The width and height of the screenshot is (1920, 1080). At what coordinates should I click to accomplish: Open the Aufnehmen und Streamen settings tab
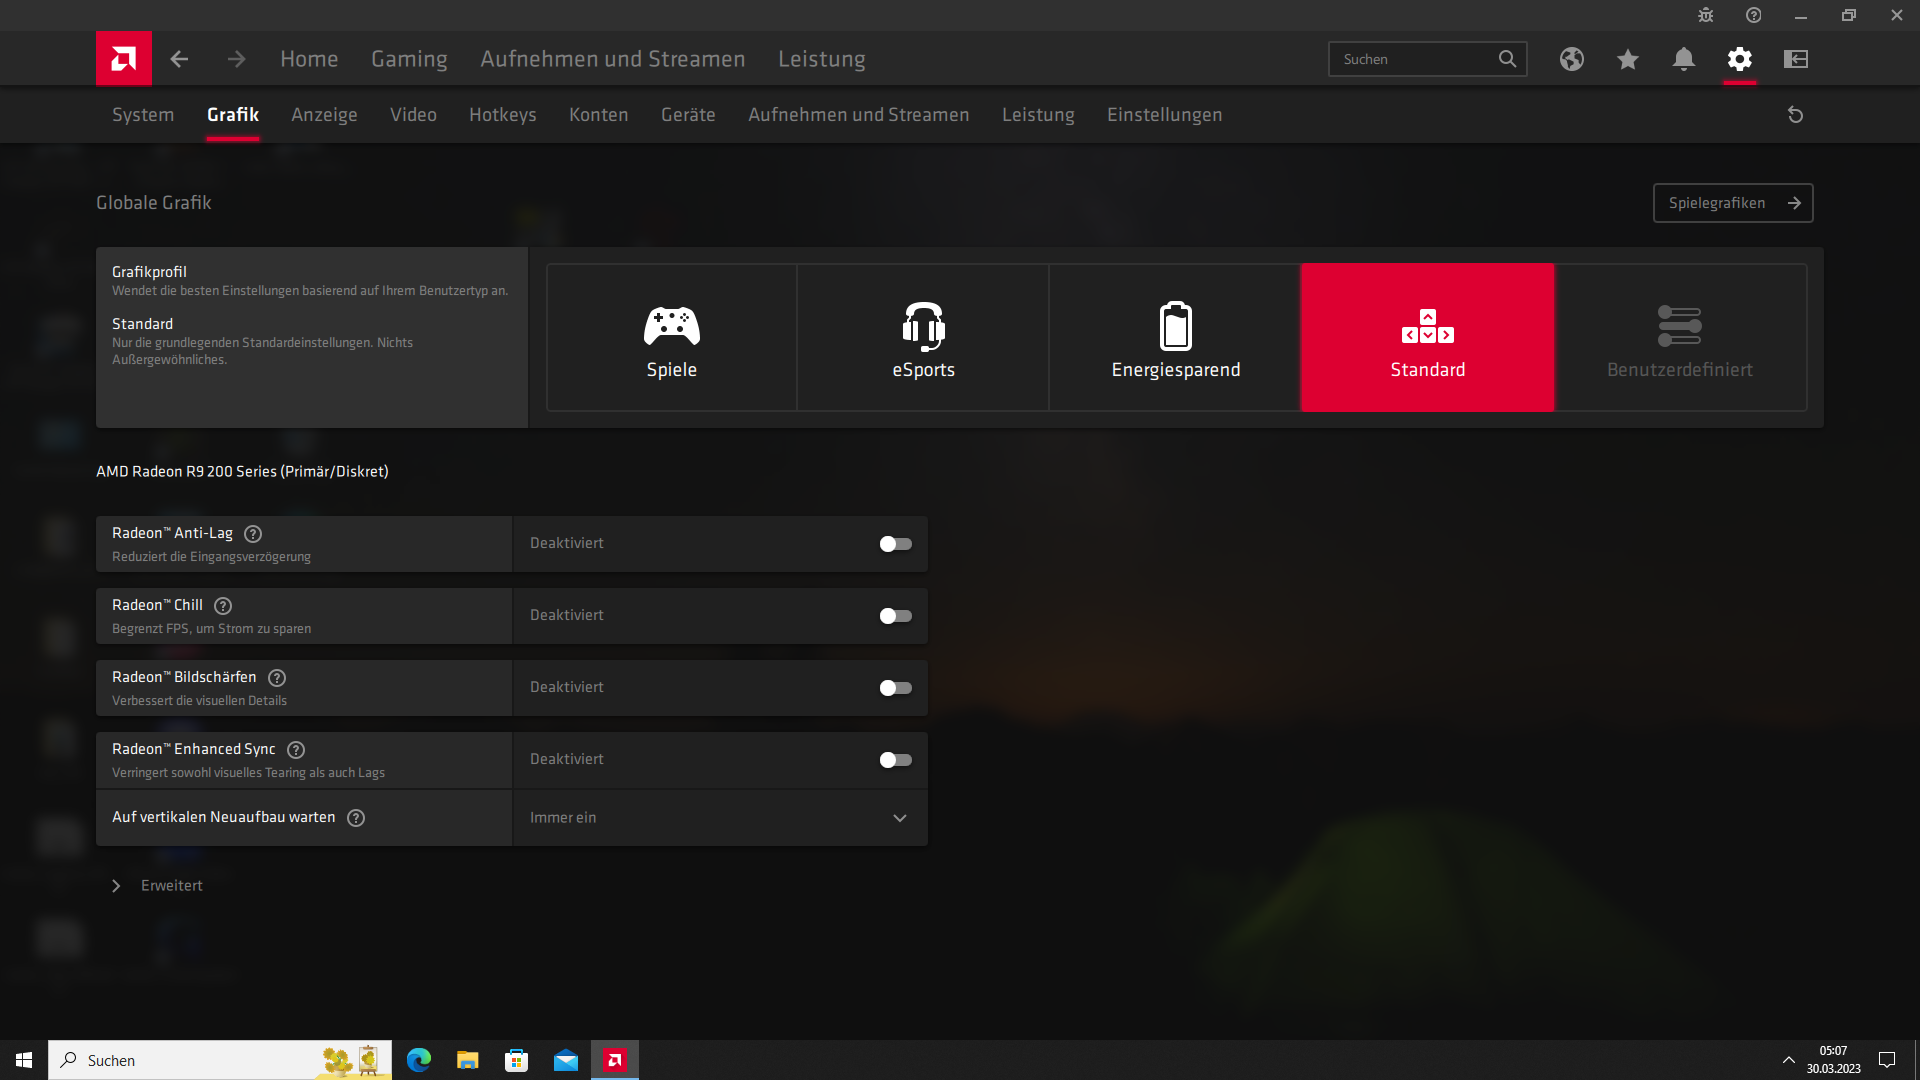(x=859, y=115)
